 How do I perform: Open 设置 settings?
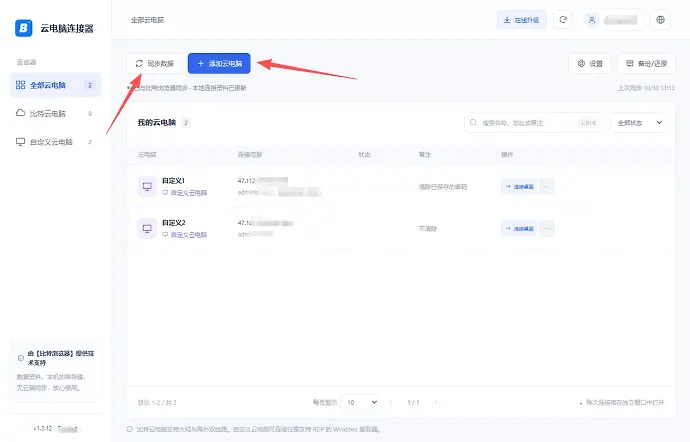[x=590, y=64]
